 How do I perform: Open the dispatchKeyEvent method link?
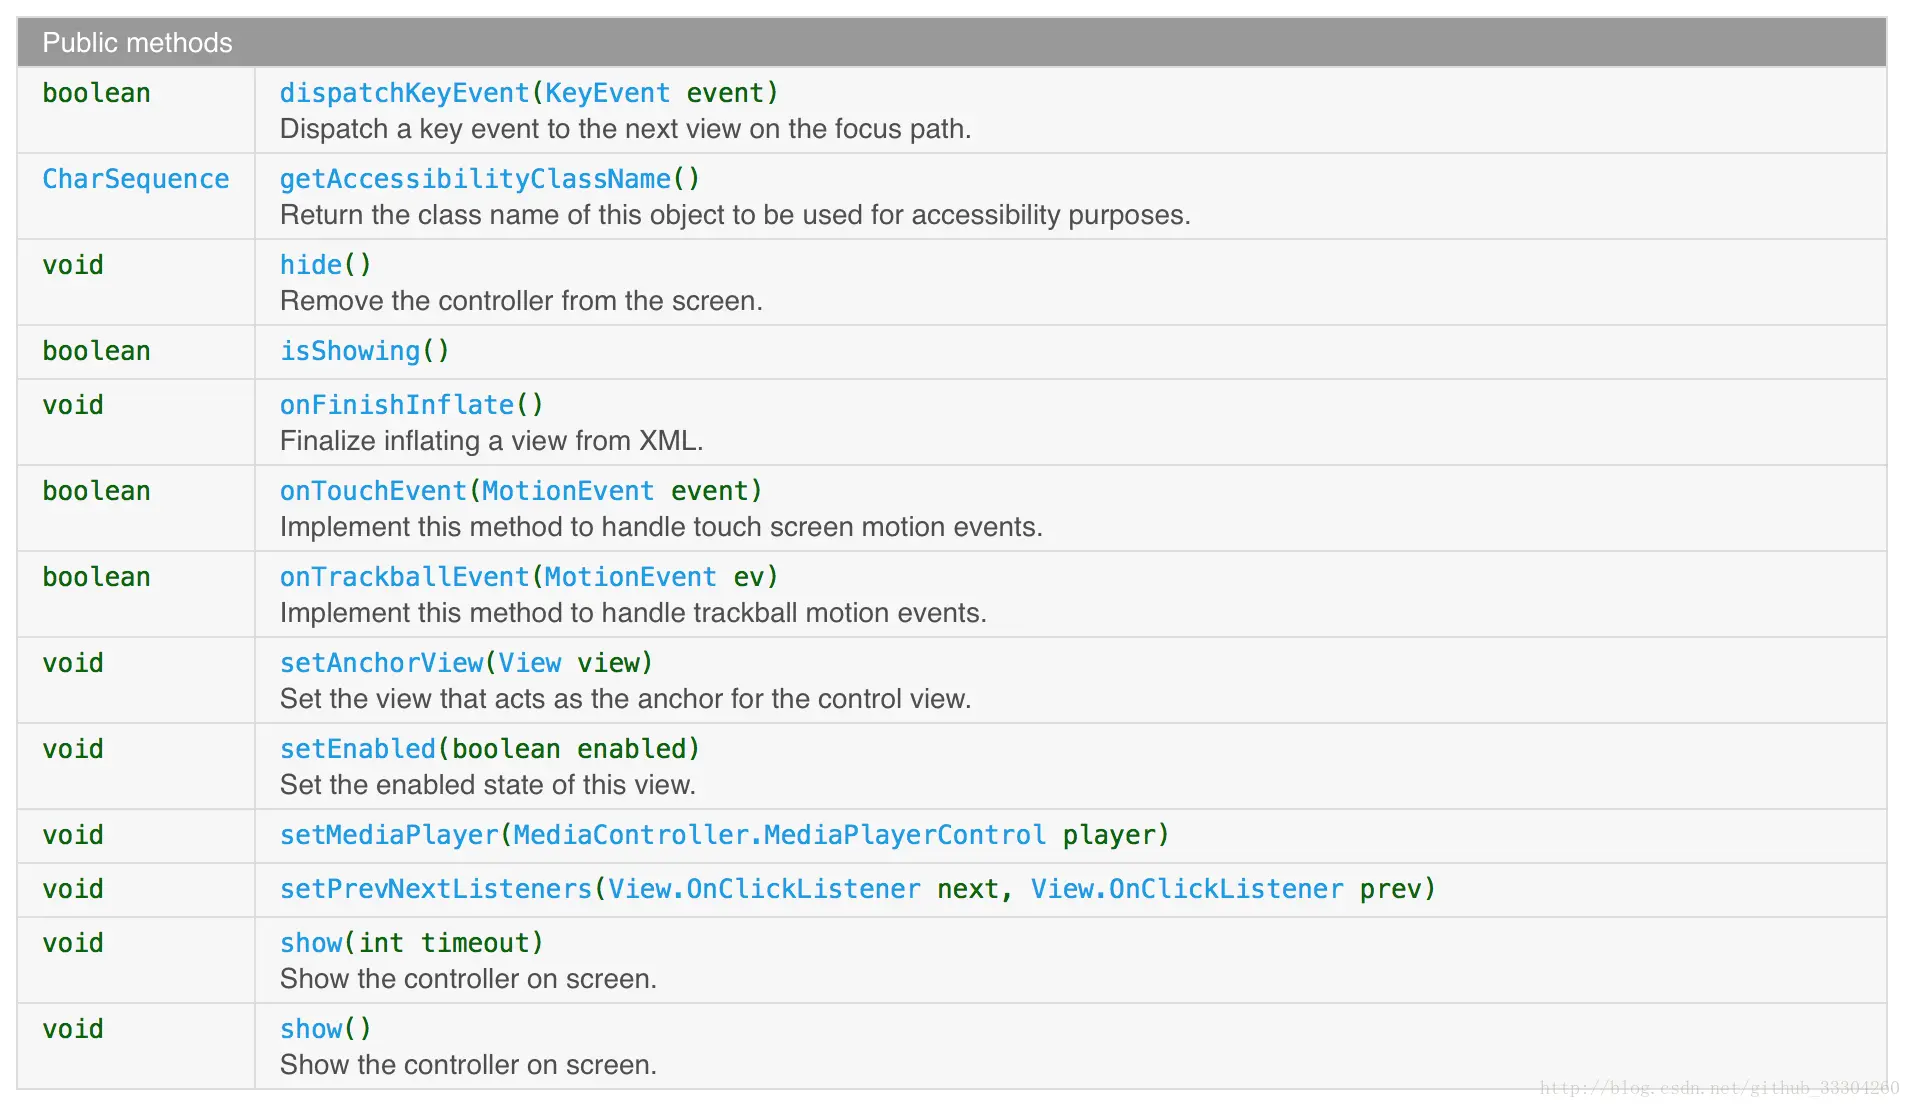coord(404,93)
